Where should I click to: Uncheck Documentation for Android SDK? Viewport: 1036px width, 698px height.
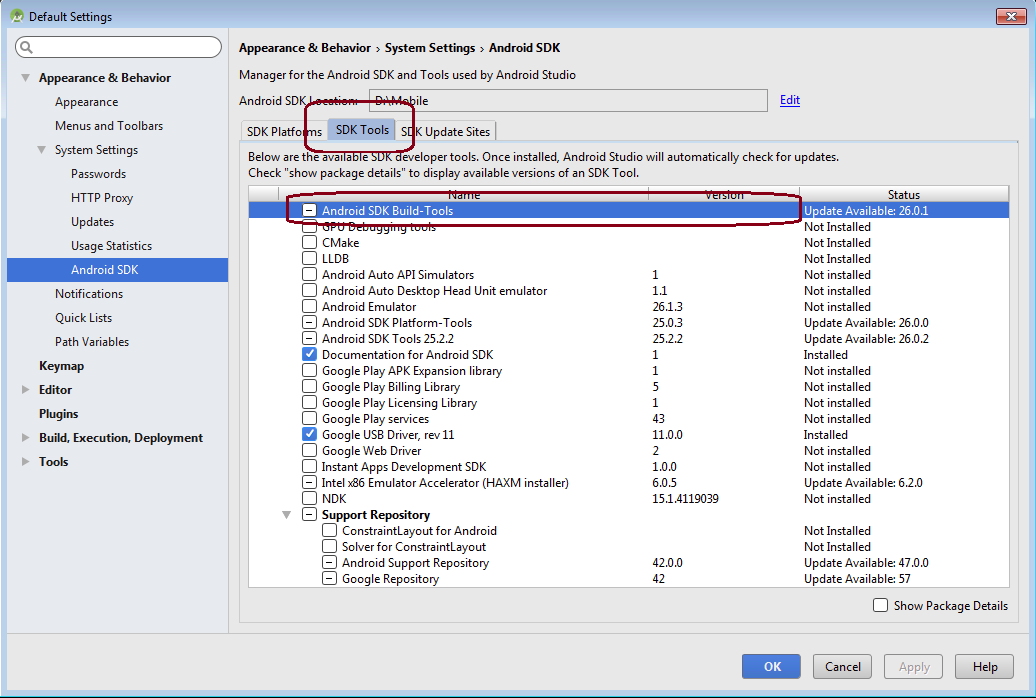point(310,355)
